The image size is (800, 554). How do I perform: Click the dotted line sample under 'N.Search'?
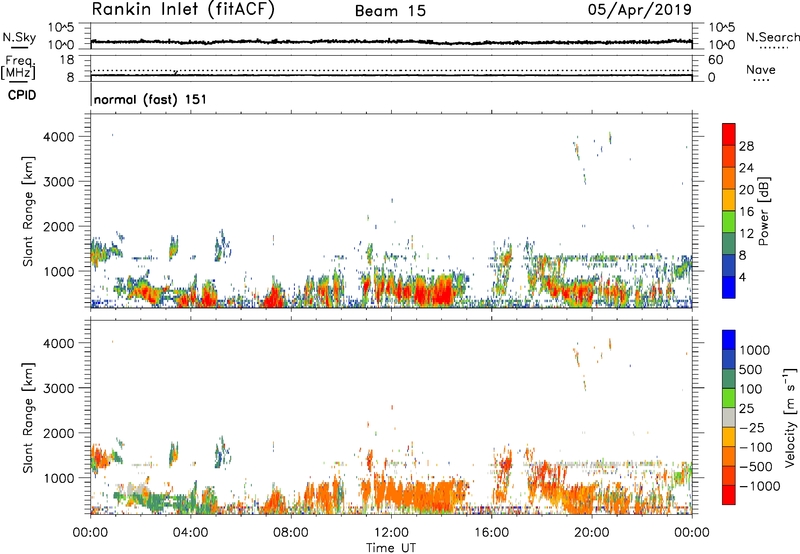774,47
